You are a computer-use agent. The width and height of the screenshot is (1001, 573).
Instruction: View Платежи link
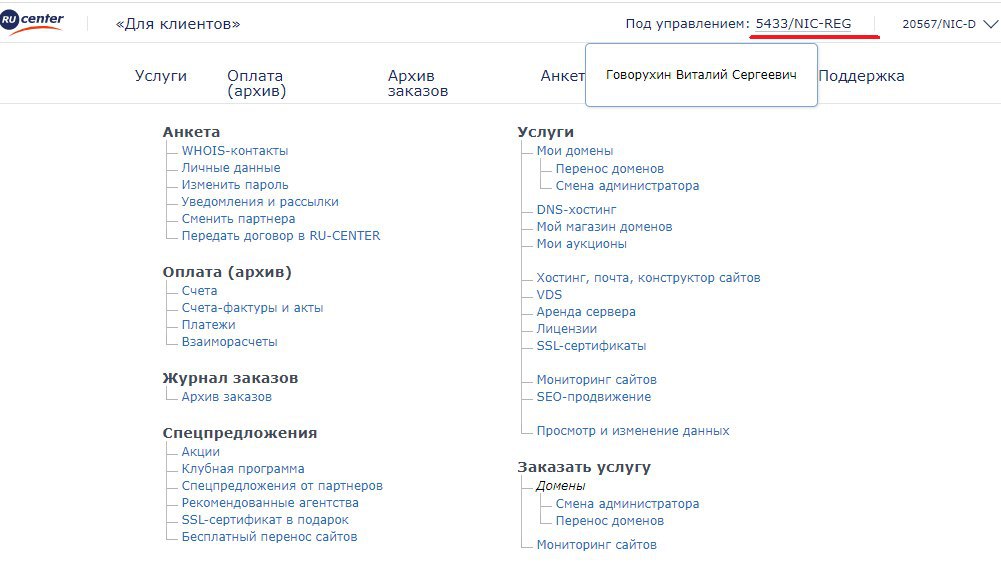[208, 325]
